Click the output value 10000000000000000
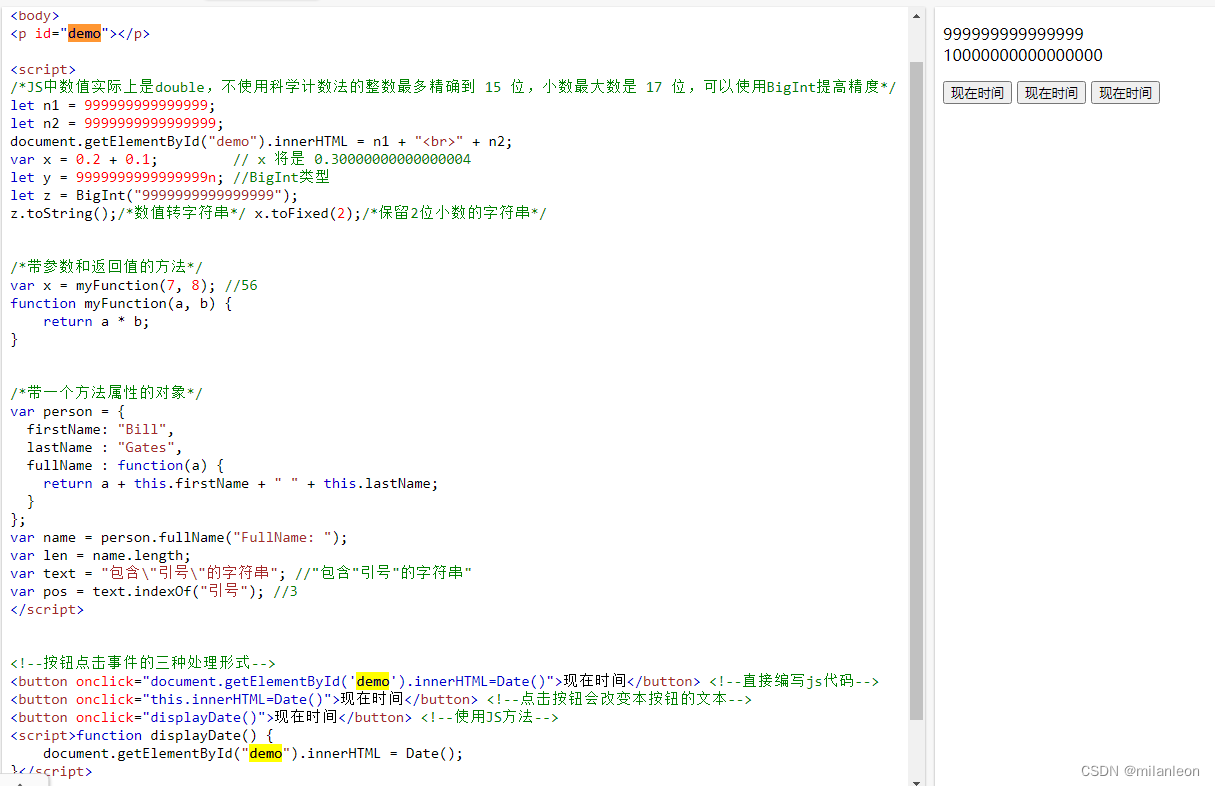 point(1023,55)
